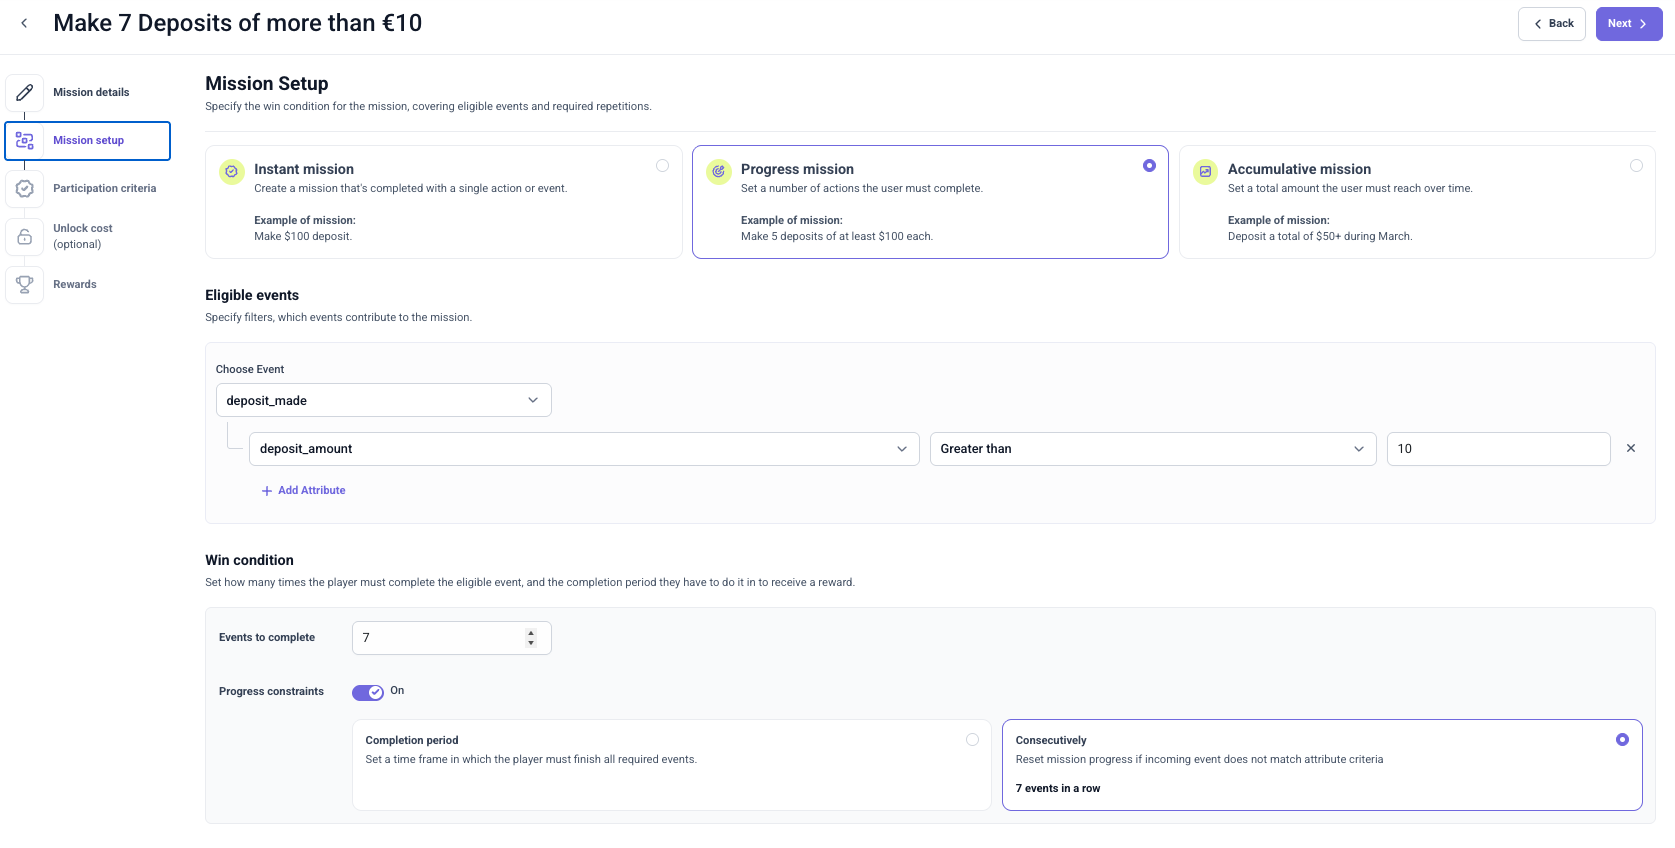
Task: Click the Rewards trophy icon
Action: tap(25, 284)
